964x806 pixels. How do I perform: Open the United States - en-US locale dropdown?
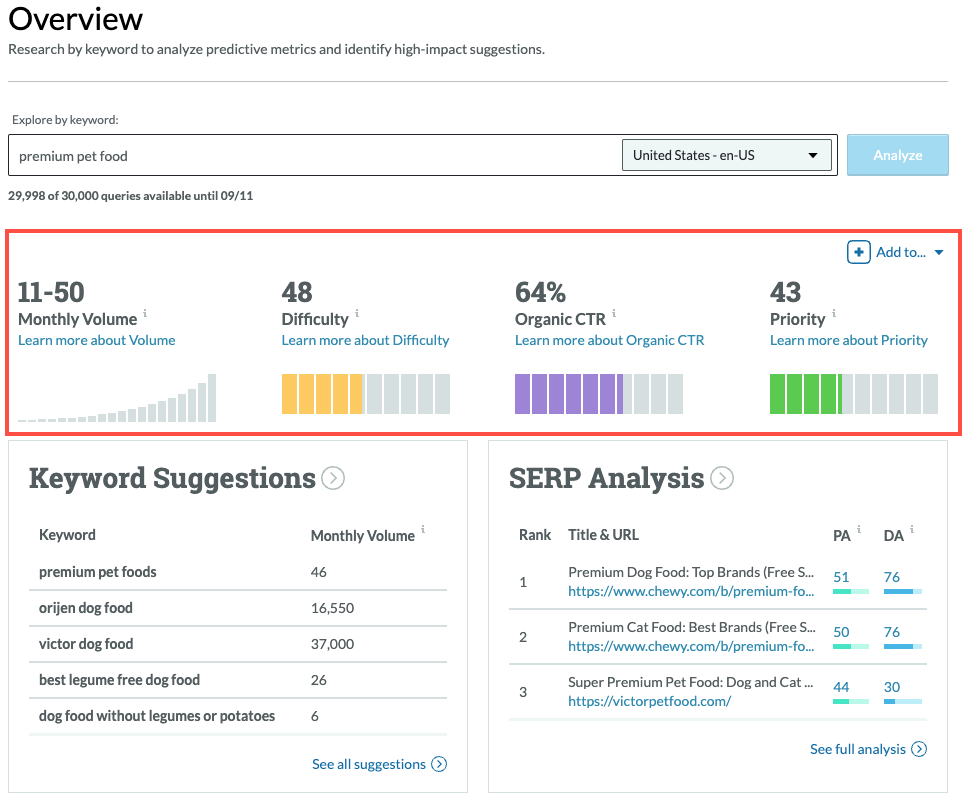coord(728,154)
